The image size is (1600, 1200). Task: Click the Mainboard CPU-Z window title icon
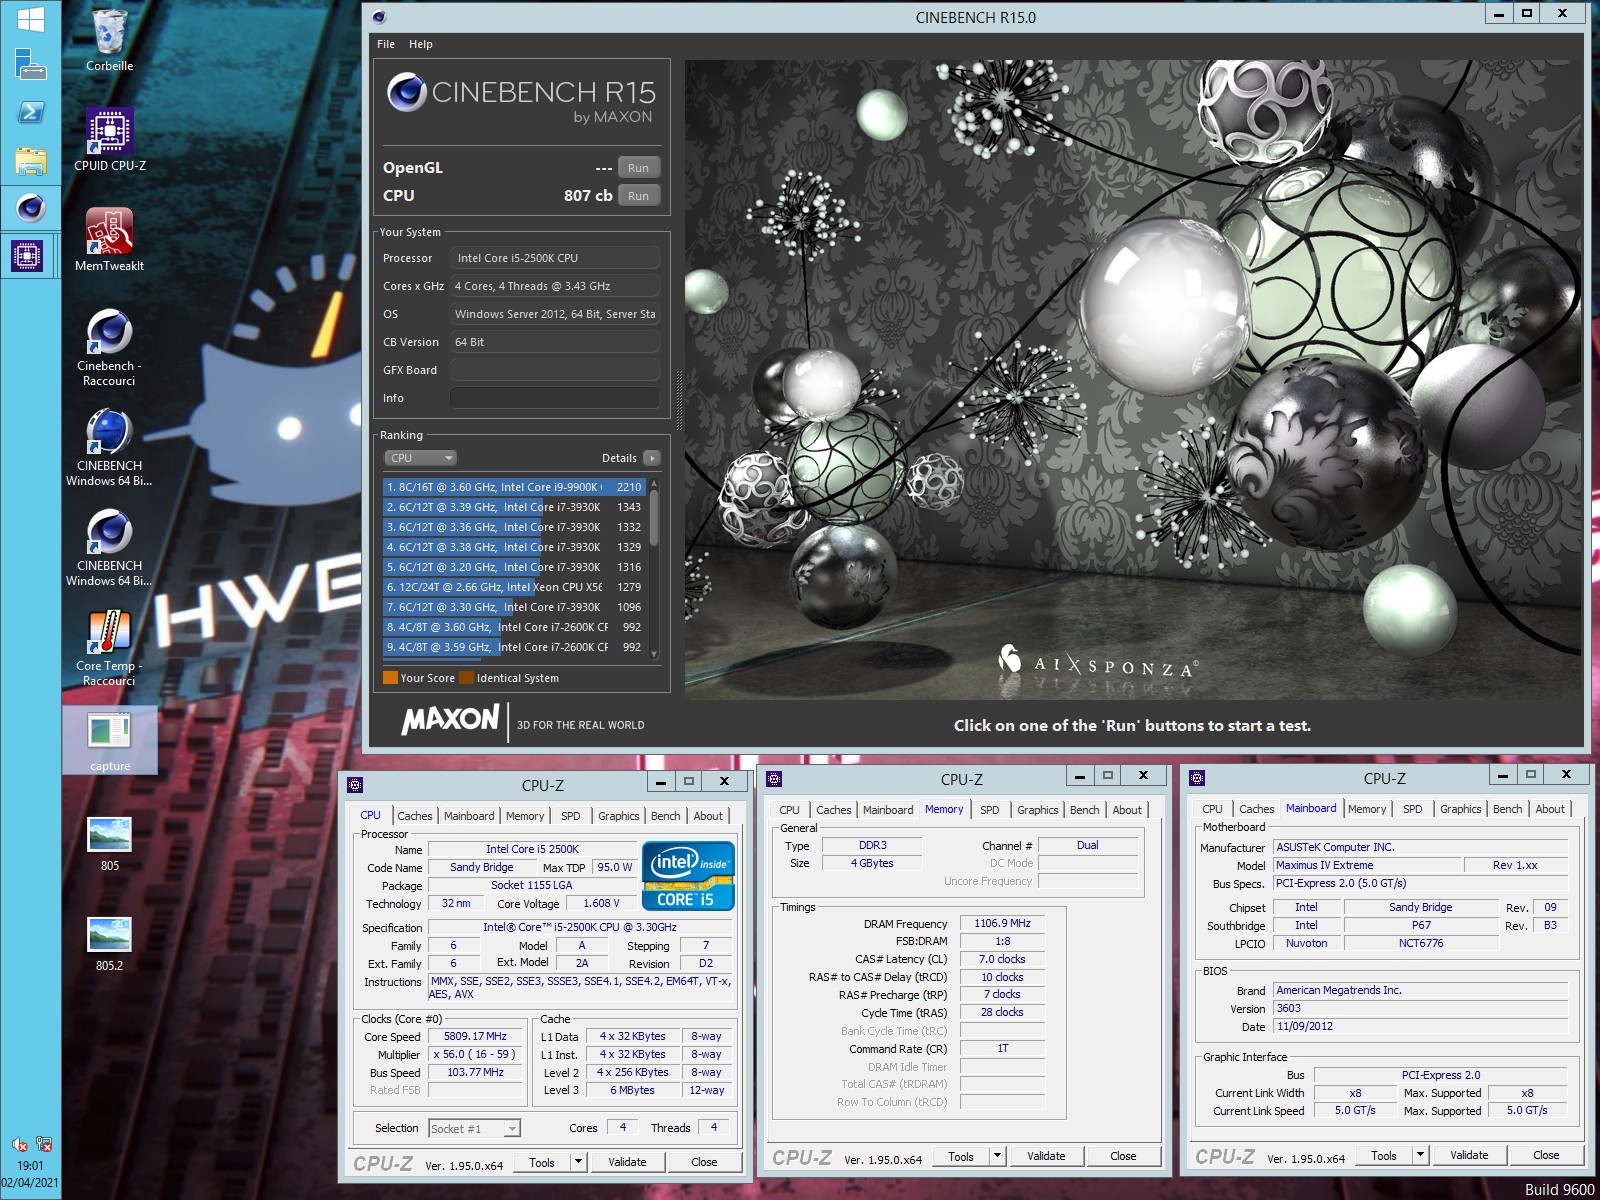pos(1197,778)
